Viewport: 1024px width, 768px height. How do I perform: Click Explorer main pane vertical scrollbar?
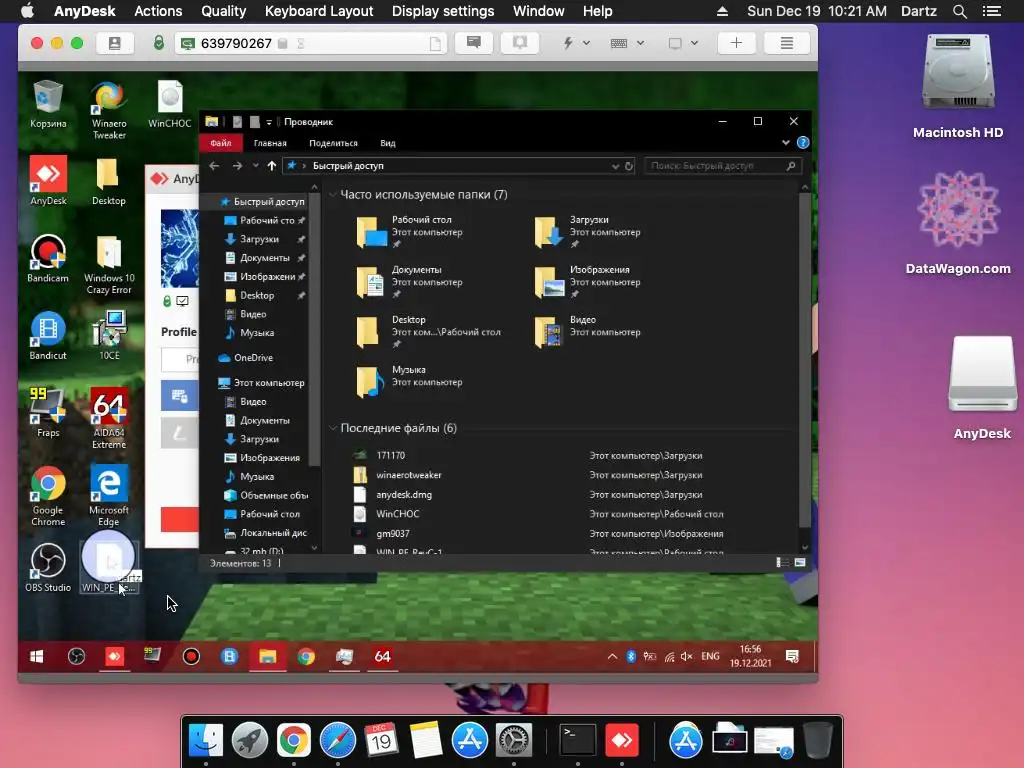[x=805, y=358]
